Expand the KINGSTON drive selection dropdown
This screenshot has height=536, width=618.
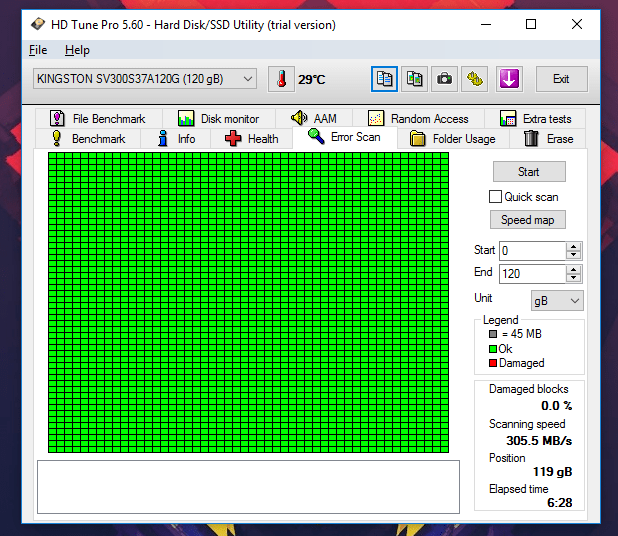pos(145,79)
